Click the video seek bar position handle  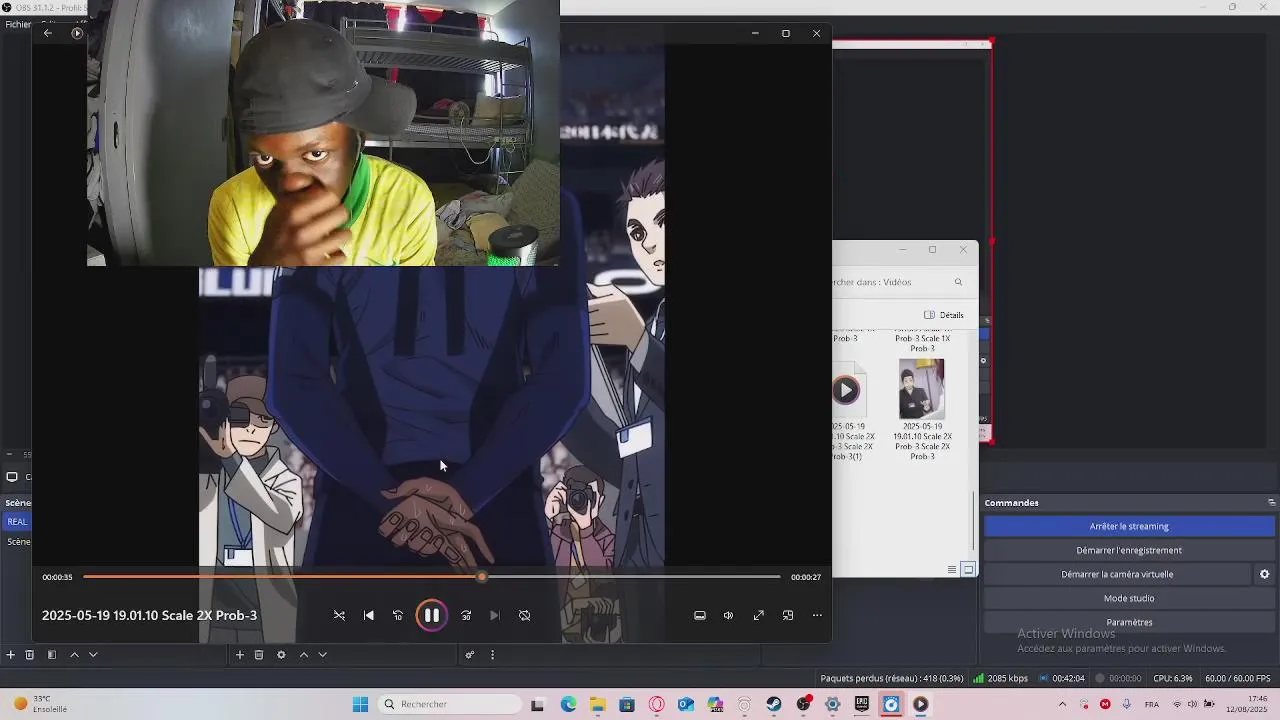click(482, 577)
